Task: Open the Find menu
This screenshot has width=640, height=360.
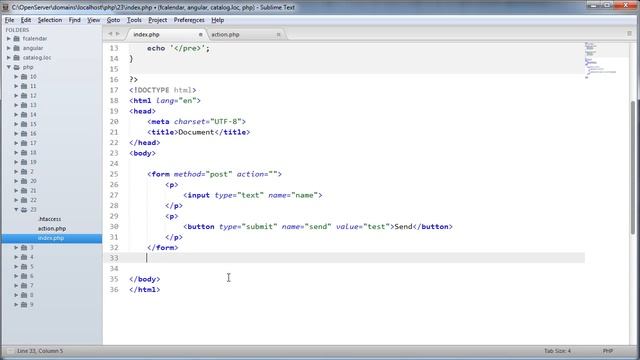Action: 74,20
